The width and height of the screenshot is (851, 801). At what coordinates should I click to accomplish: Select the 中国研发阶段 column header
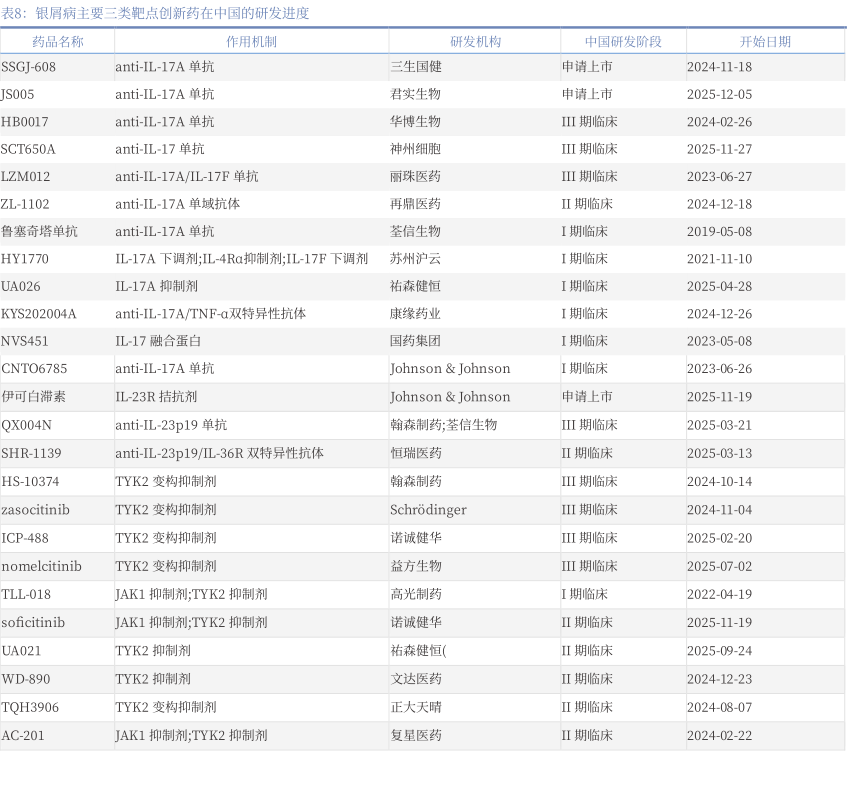tap(622, 42)
